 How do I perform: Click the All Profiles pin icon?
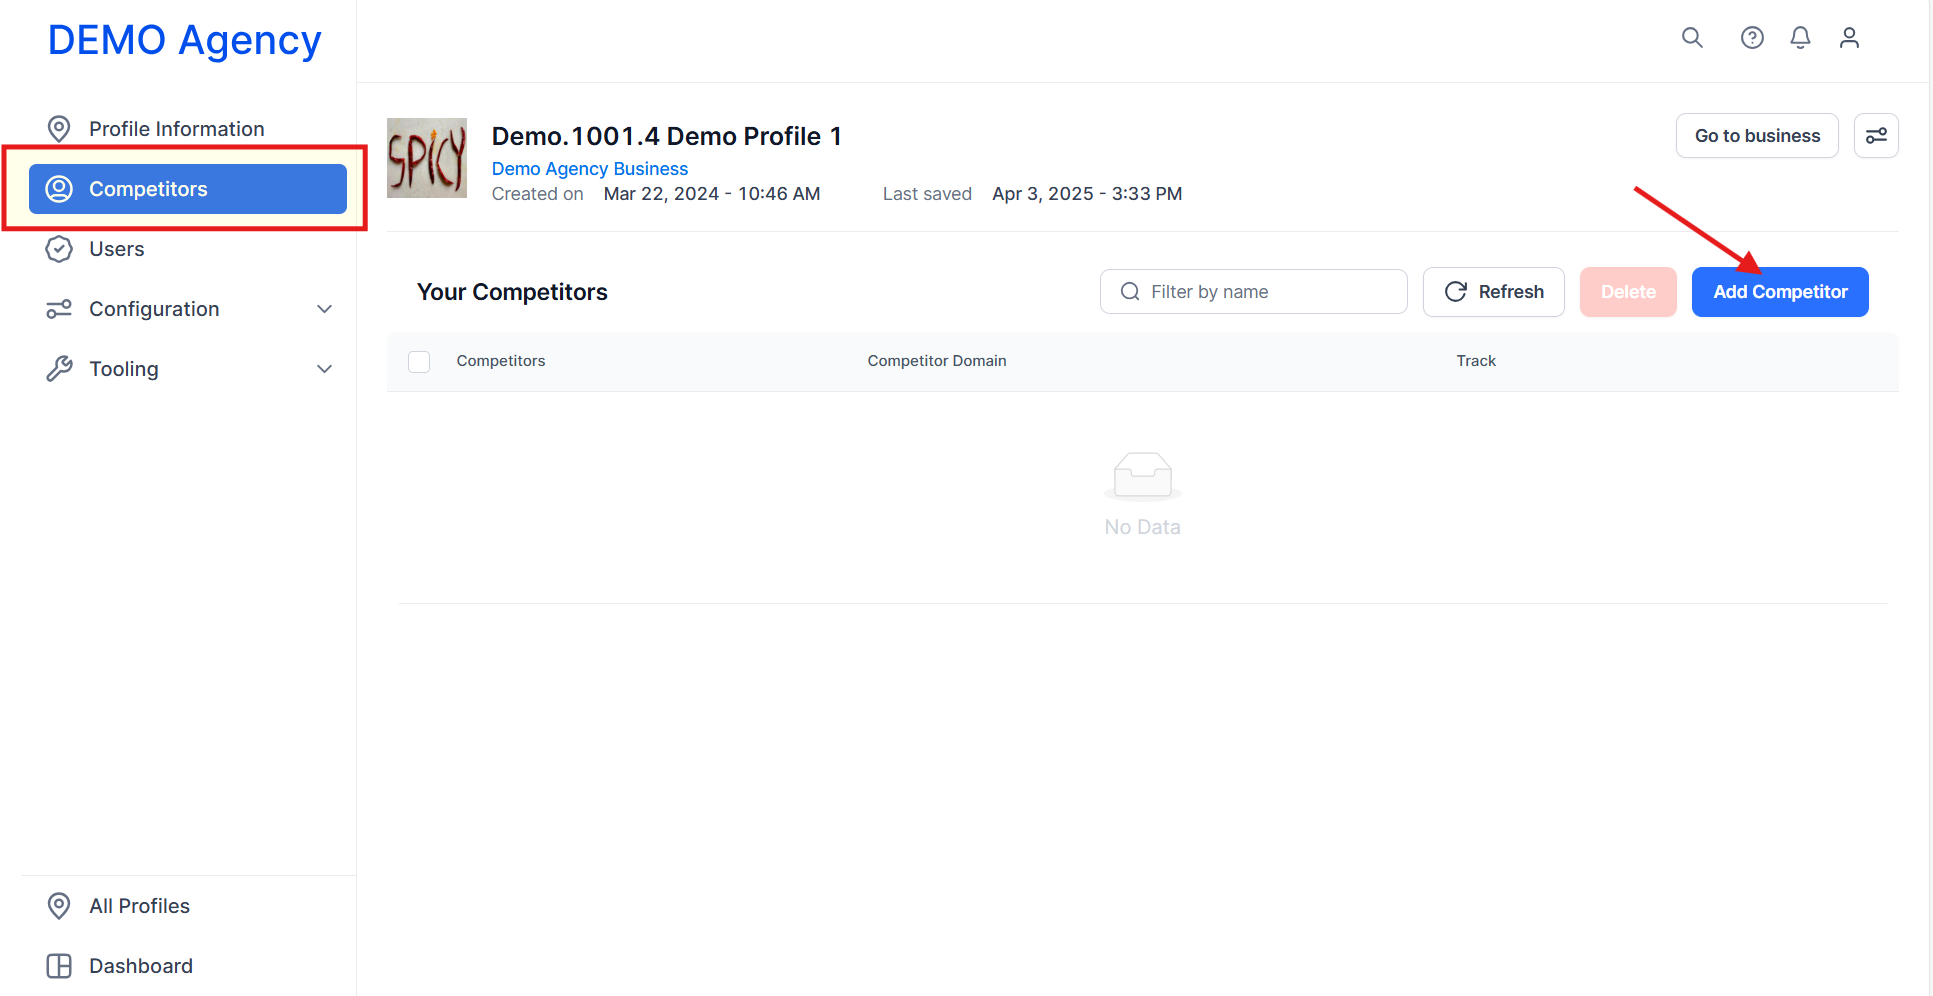(x=59, y=906)
